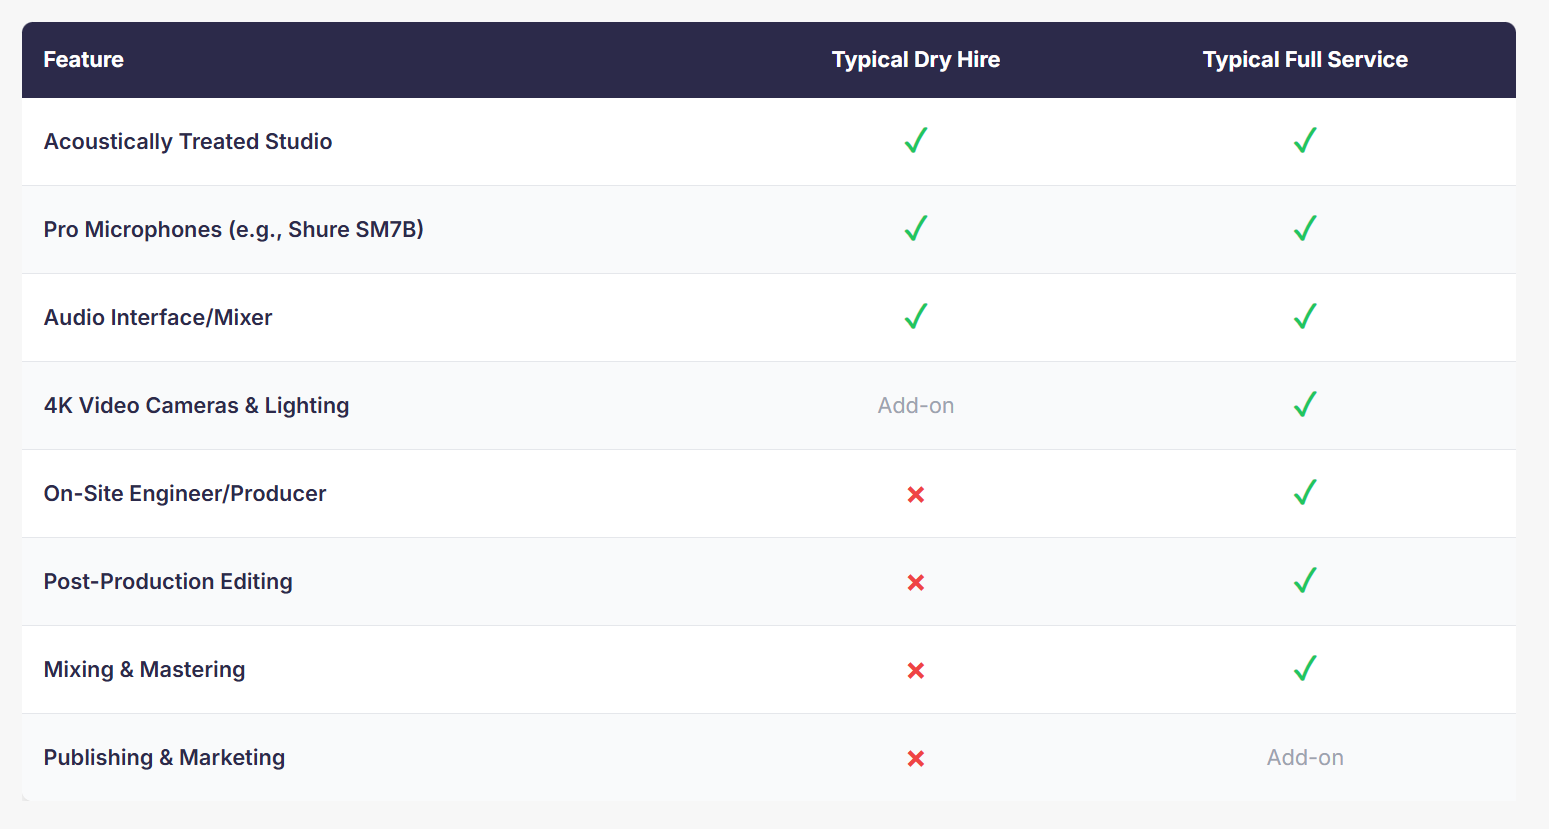1549x829 pixels.
Task: Click Full Service checkmark for On-Site Engineer/Producer
Action: pyautogui.click(x=1305, y=493)
